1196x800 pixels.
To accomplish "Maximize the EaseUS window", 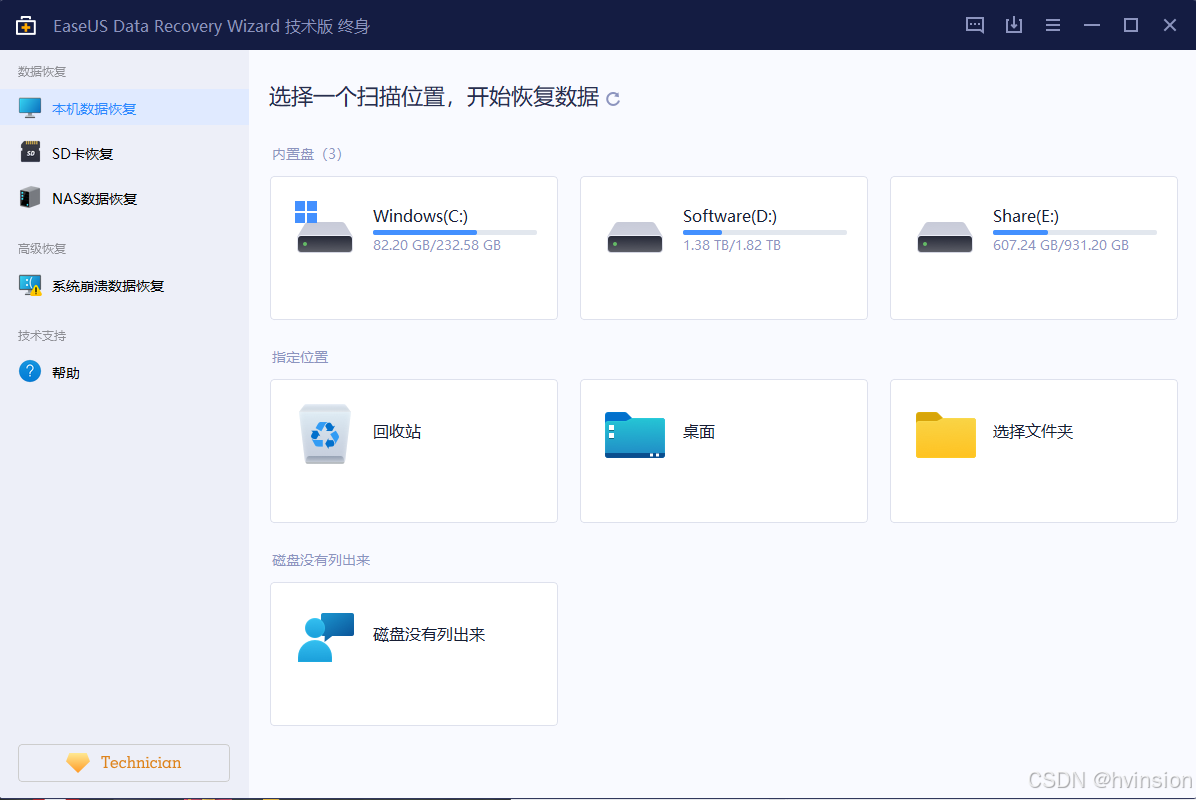I will pyautogui.click(x=1130, y=25).
